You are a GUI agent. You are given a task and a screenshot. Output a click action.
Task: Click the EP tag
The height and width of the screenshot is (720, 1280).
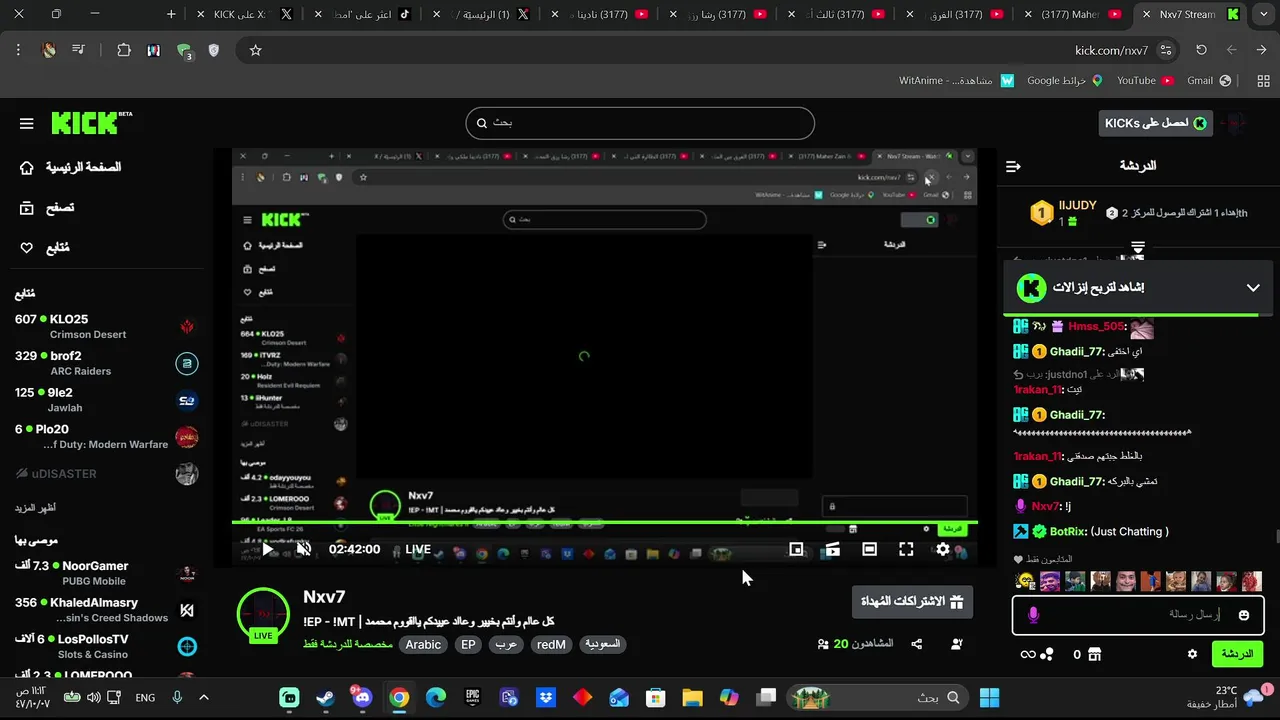[468, 645]
